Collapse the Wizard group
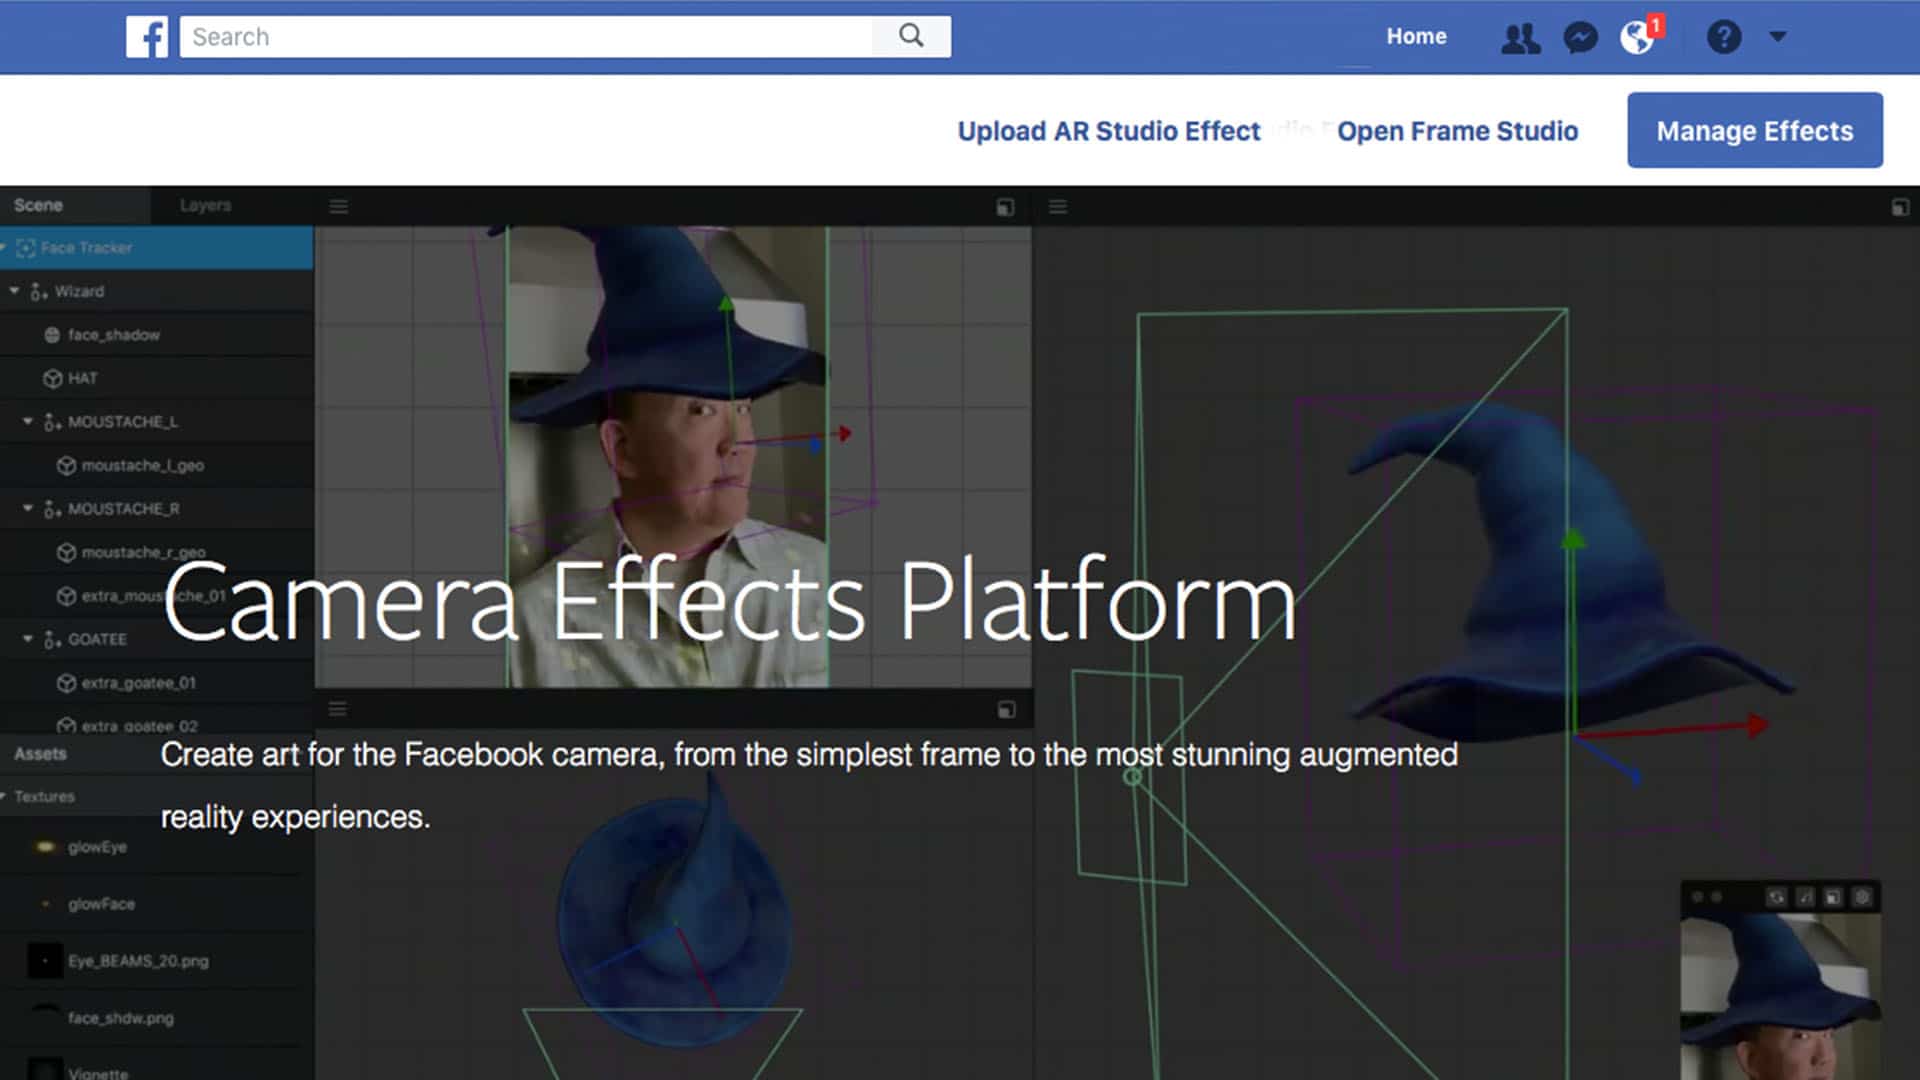Viewport: 1920px width, 1080px height. [x=14, y=291]
